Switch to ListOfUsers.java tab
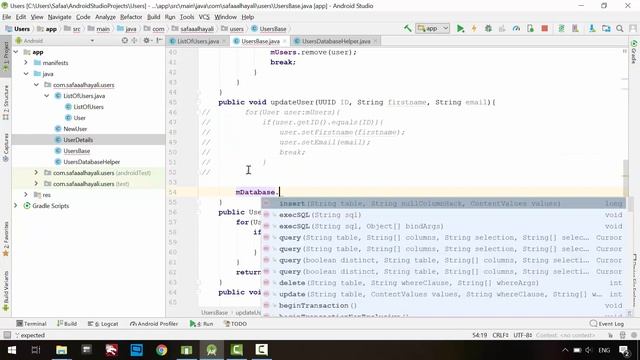This screenshot has width=640, height=360. pyautogui.click(x=198, y=41)
